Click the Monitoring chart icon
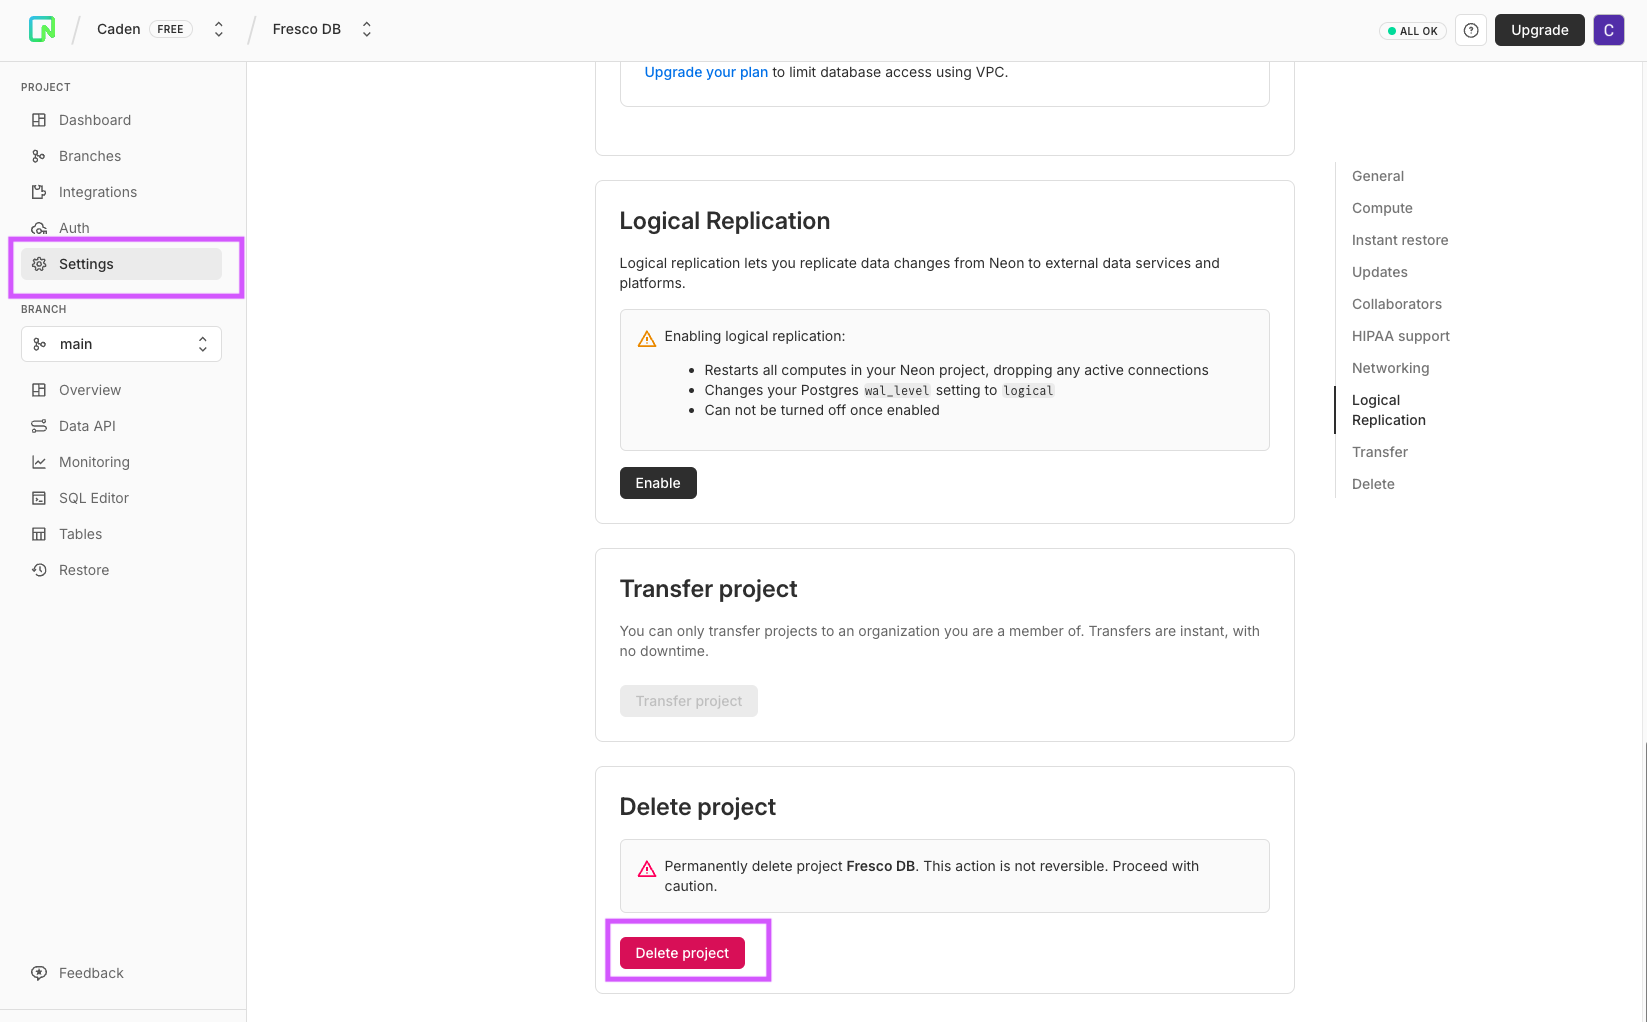 click(39, 462)
